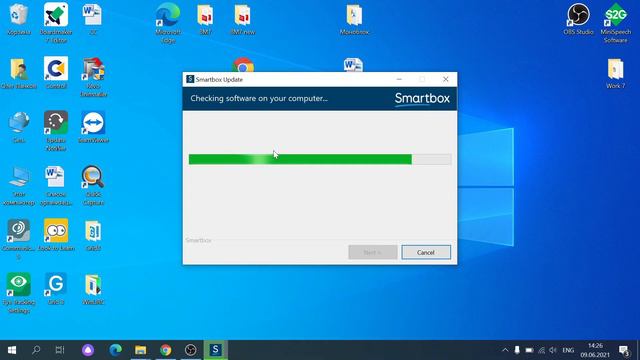Select the MiniSpeech Software S2G shortcut
The height and width of the screenshot is (360, 640).
point(616,22)
